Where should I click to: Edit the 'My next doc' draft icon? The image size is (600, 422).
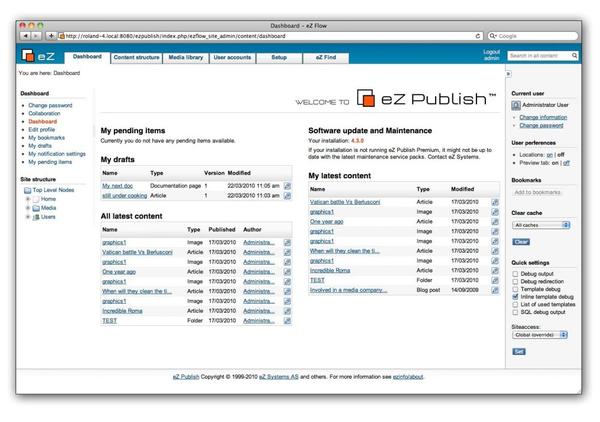tap(287, 186)
